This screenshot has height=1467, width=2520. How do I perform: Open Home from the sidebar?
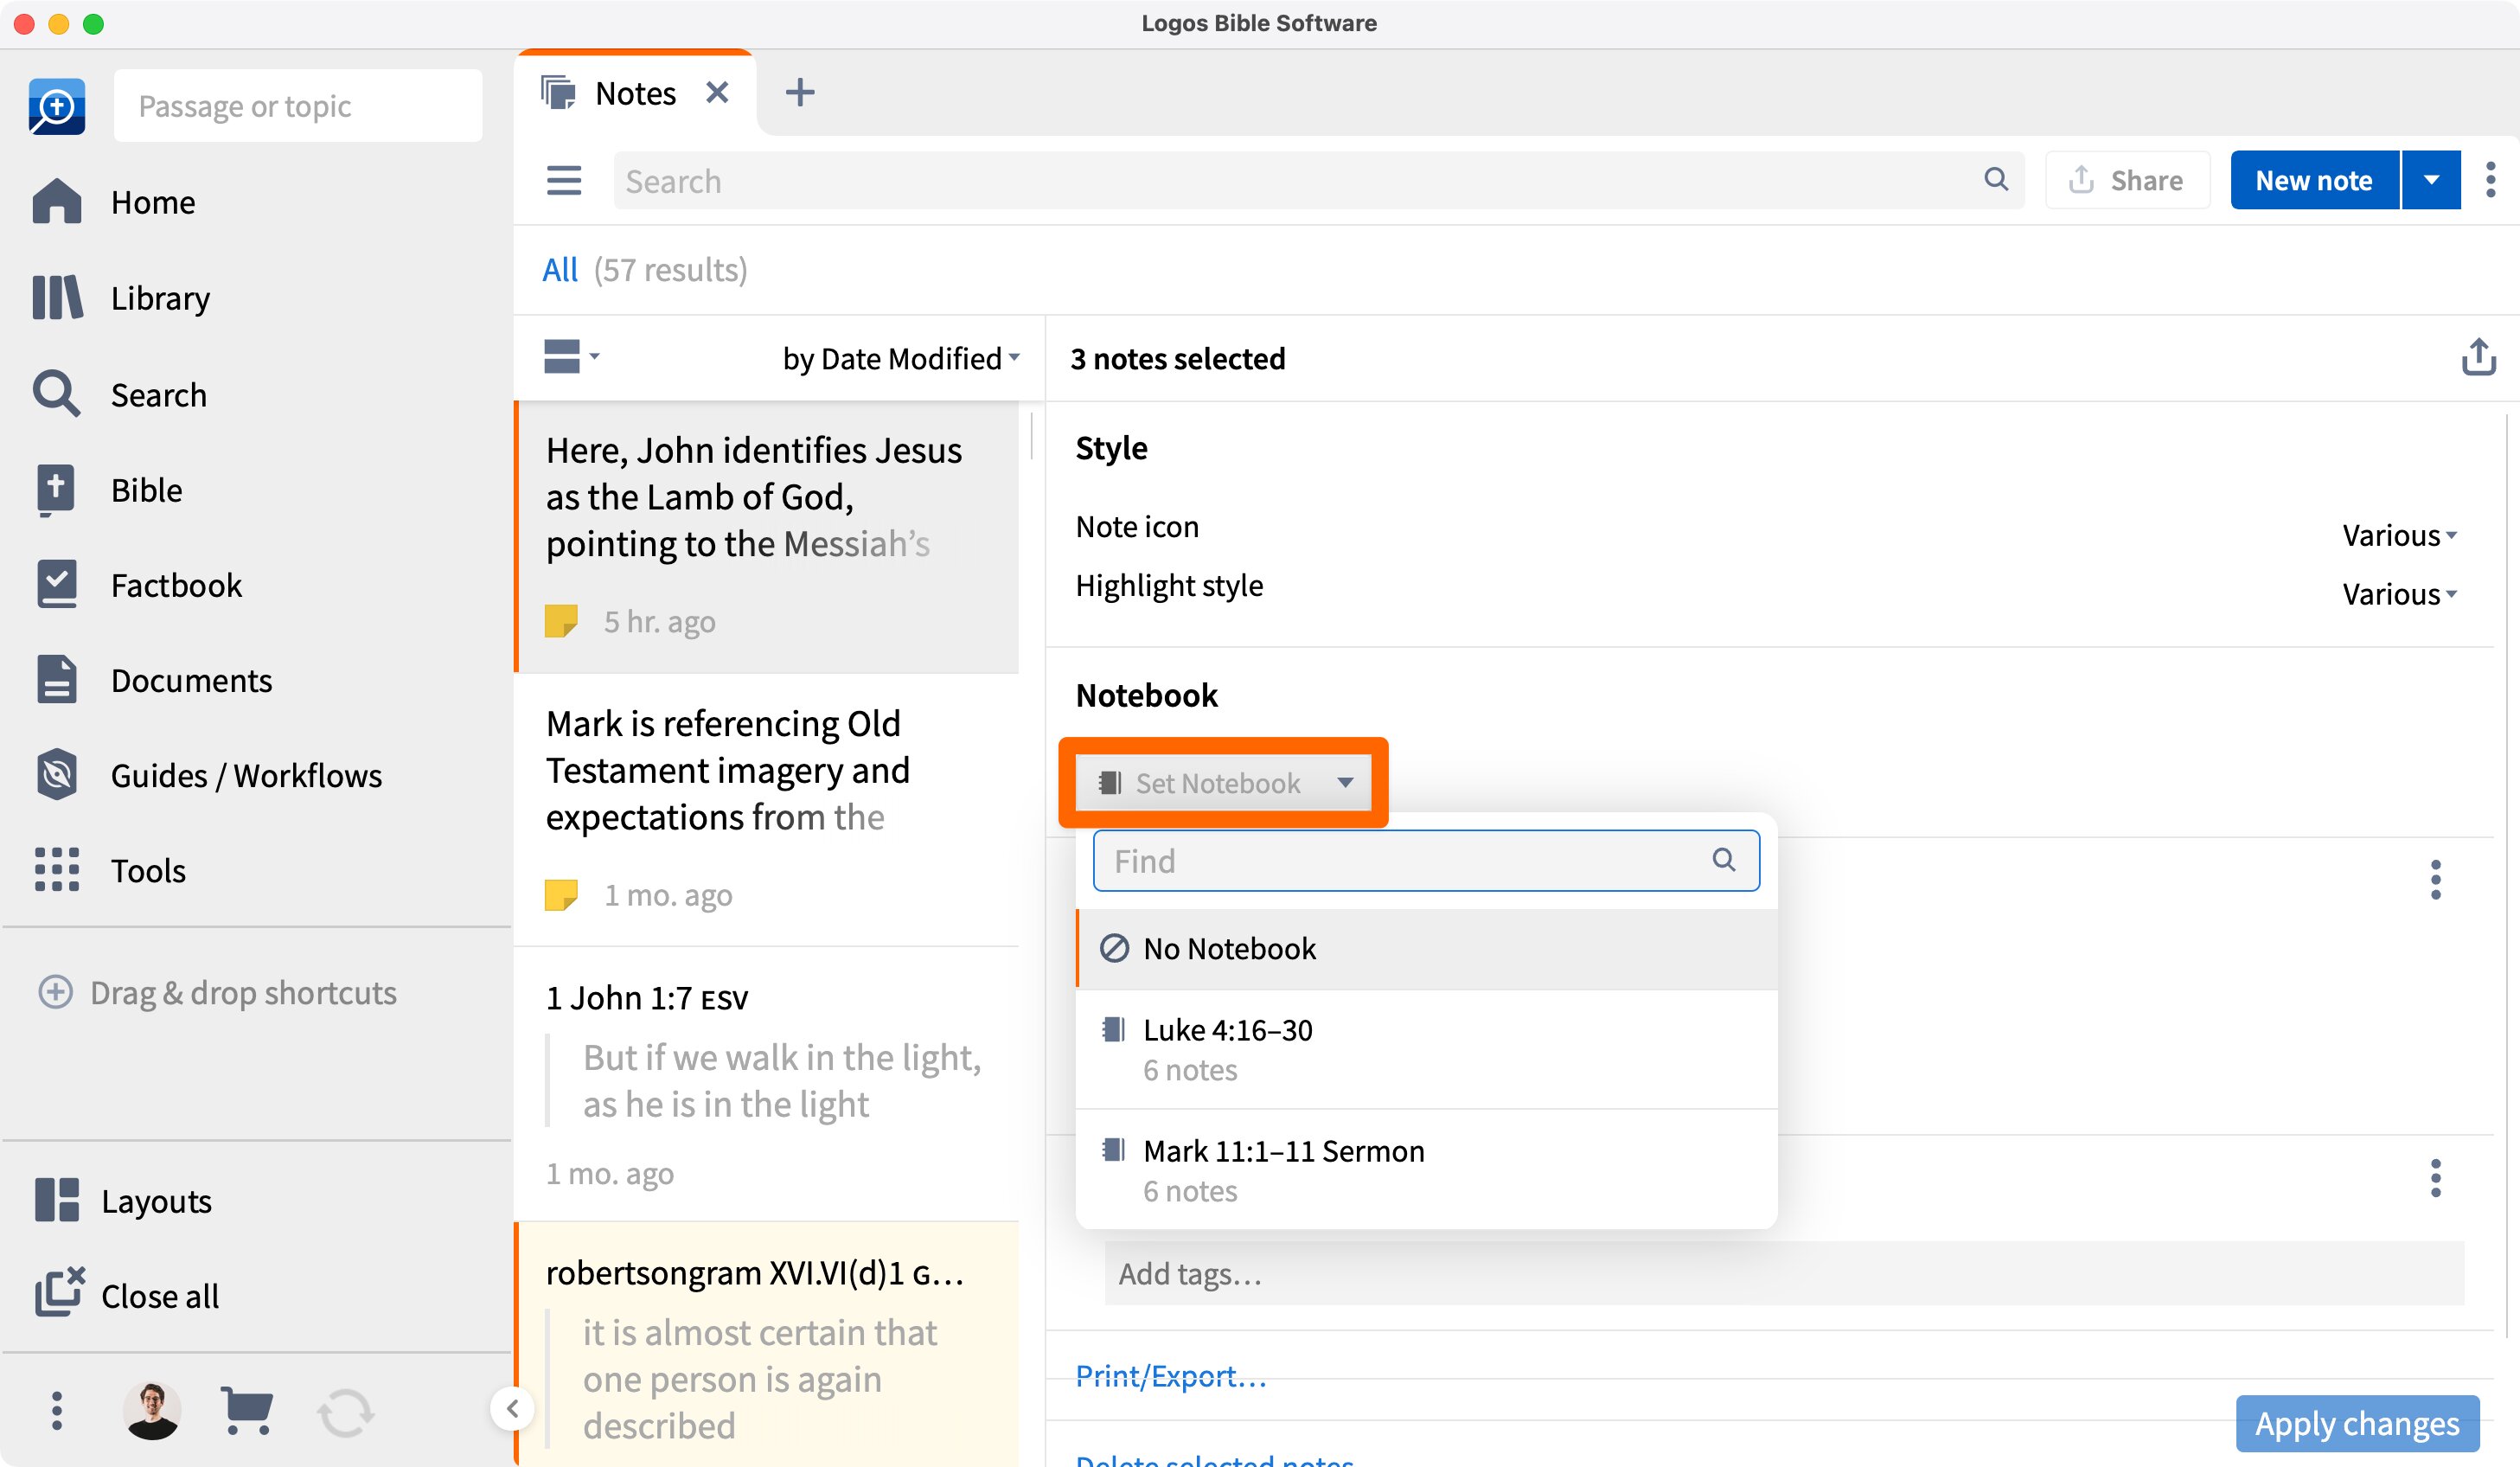[x=114, y=202]
